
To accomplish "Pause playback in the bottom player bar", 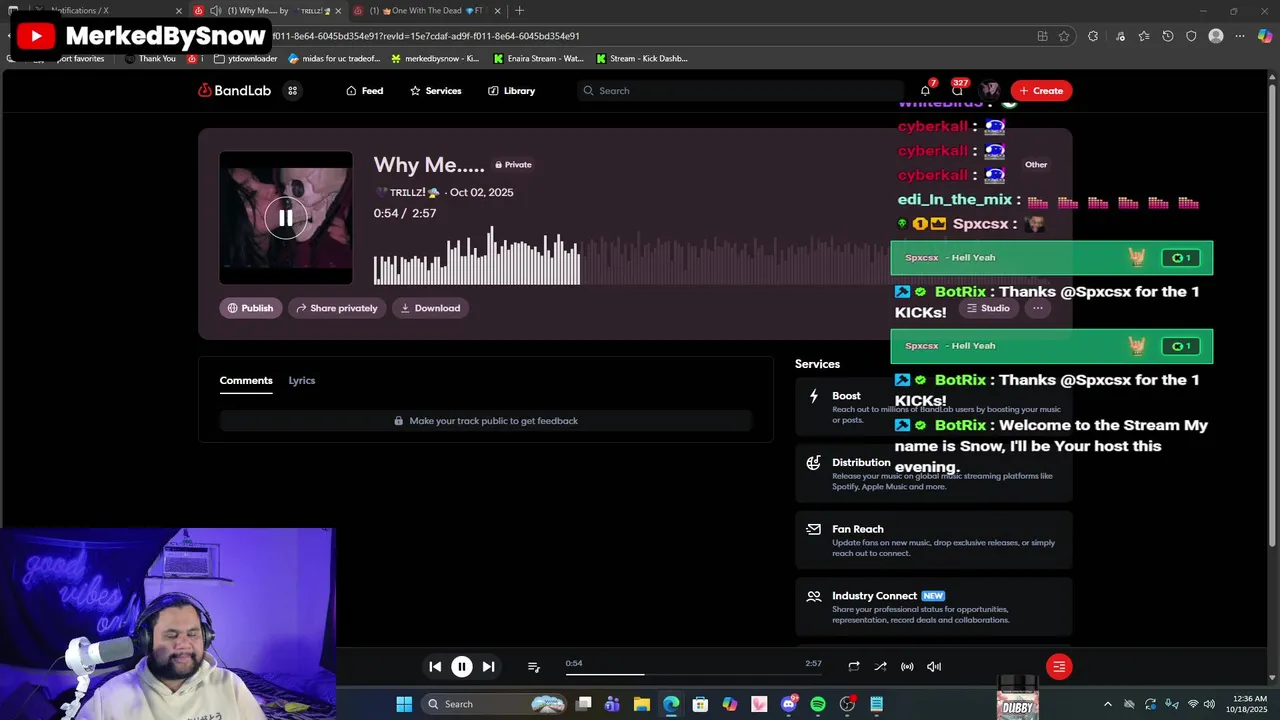I will (461, 667).
